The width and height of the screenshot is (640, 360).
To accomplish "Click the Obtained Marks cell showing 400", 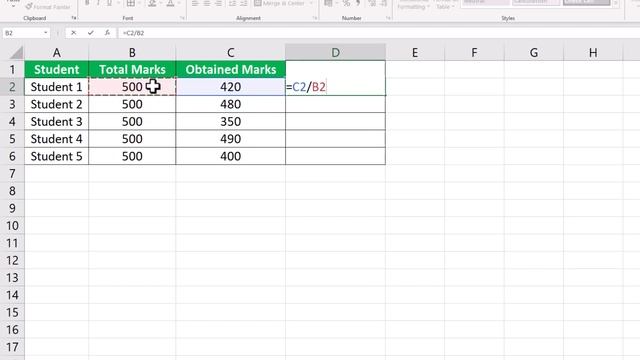I will tap(231, 156).
